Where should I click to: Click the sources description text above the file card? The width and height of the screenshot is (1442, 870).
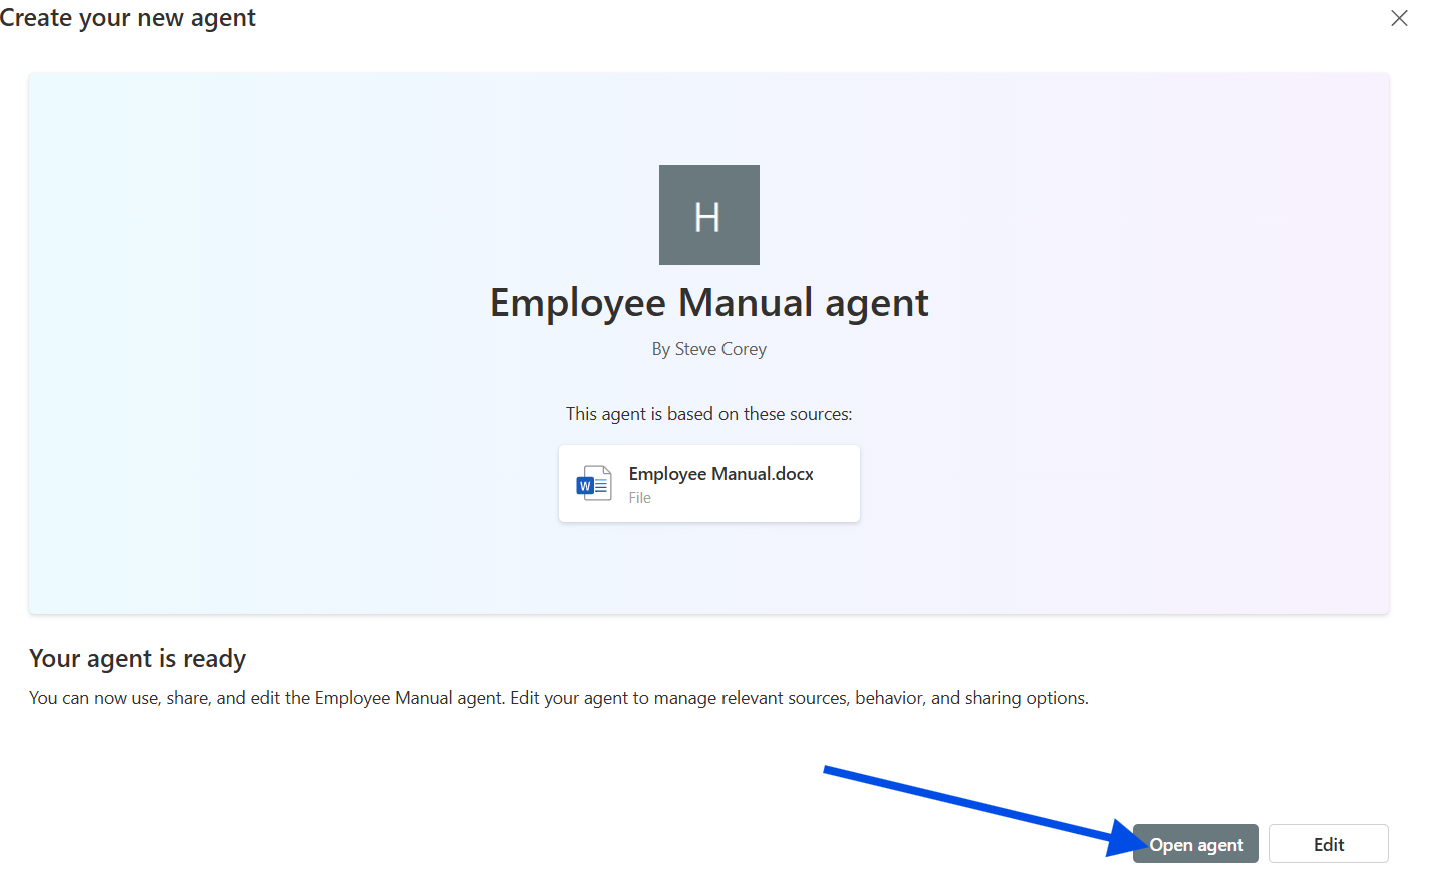pyautogui.click(x=709, y=413)
